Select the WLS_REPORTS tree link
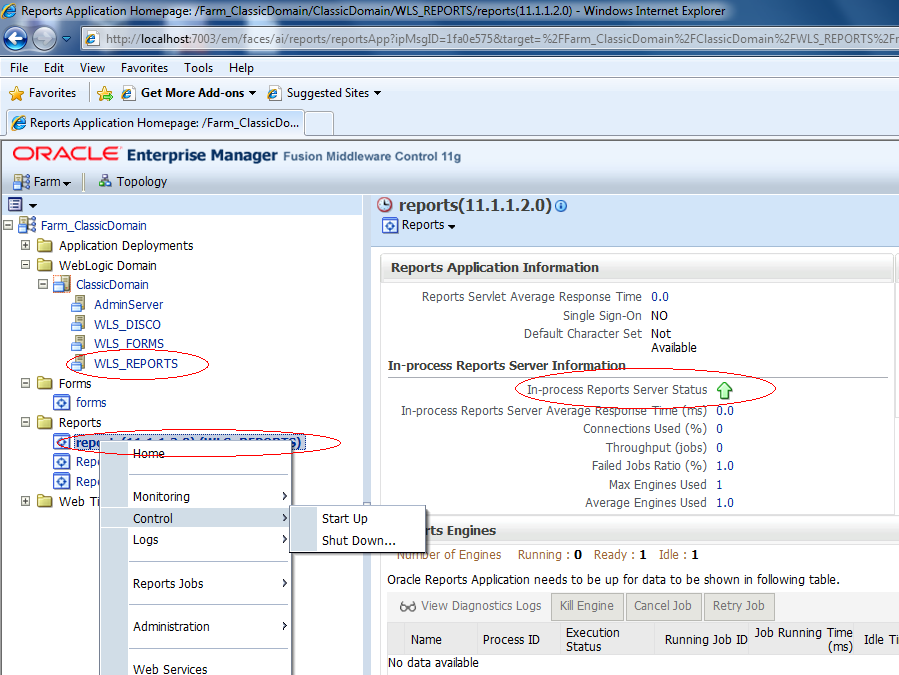This screenshot has width=899, height=675. (136, 364)
